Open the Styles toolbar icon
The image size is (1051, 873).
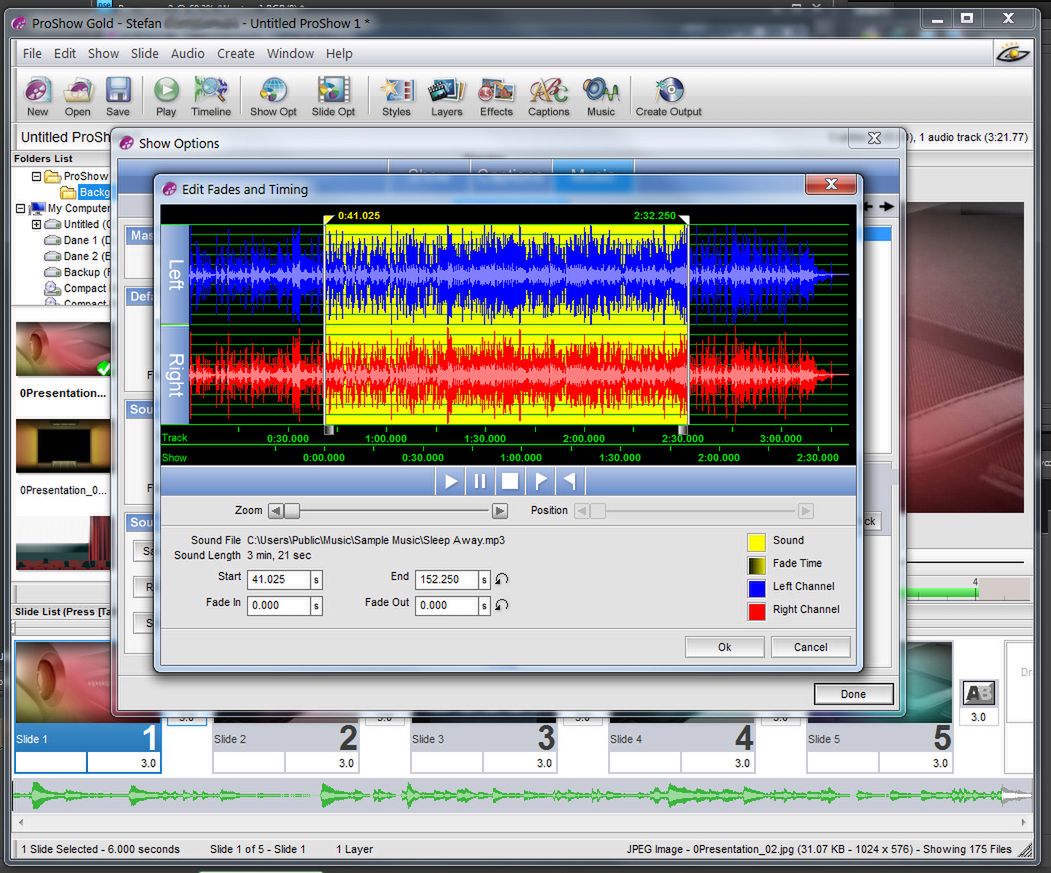(396, 97)
